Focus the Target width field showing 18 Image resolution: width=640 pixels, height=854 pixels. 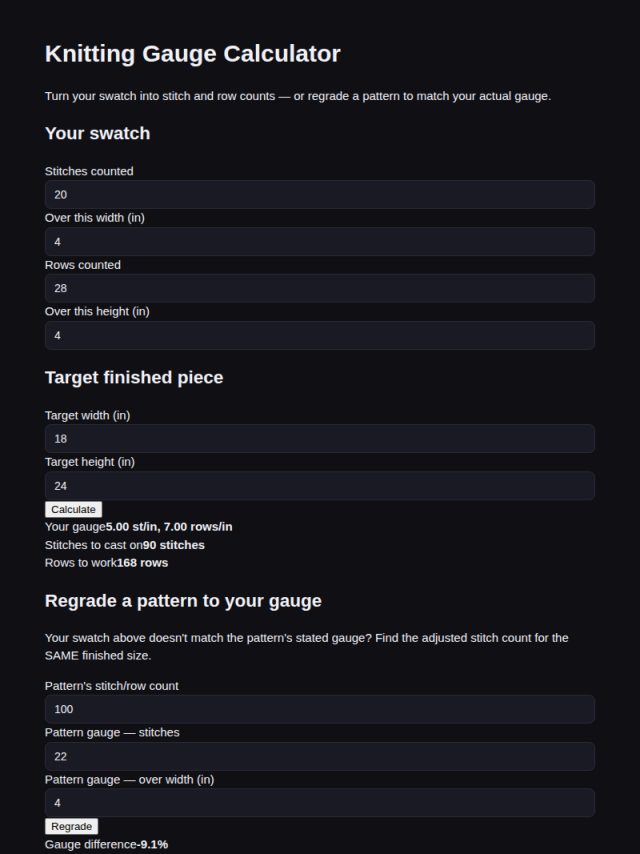coord(320,438)
